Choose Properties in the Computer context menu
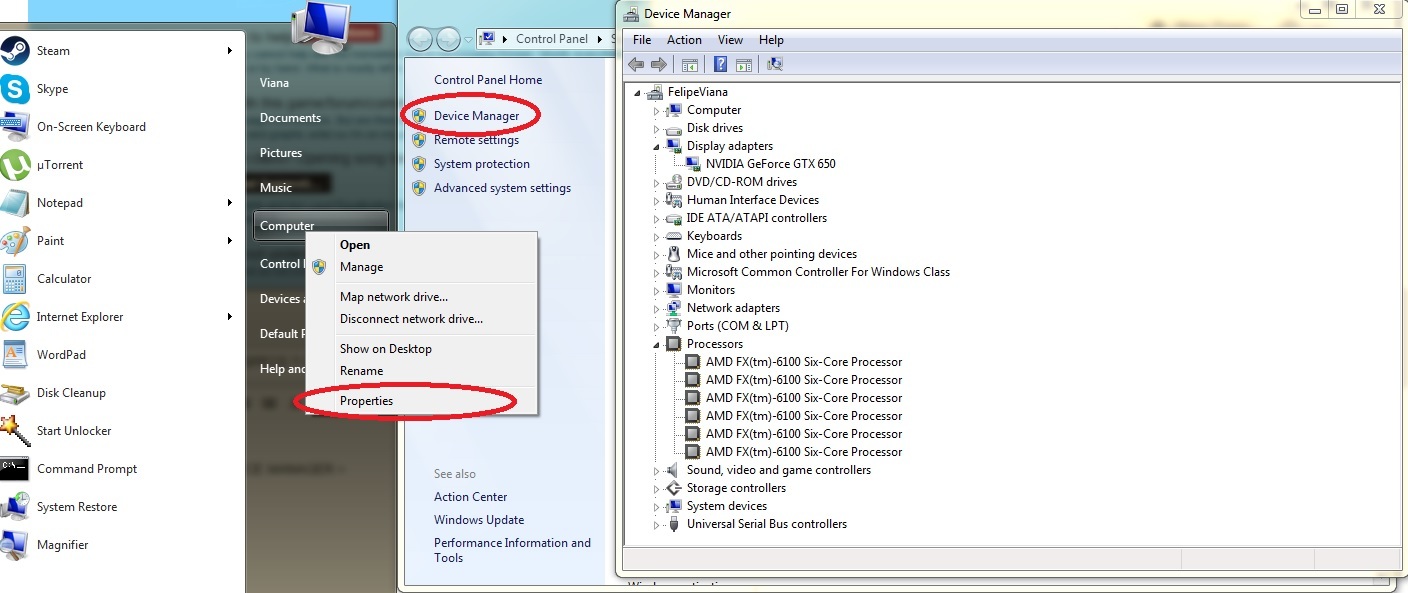This screenshot has height=593, width=1408. [x=366, y=401]
